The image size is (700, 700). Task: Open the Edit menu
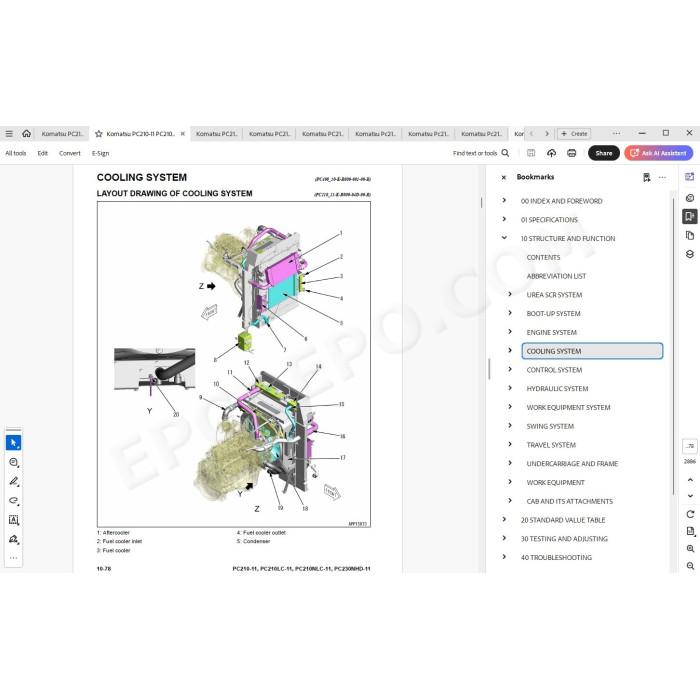click(x=42, y=153)
